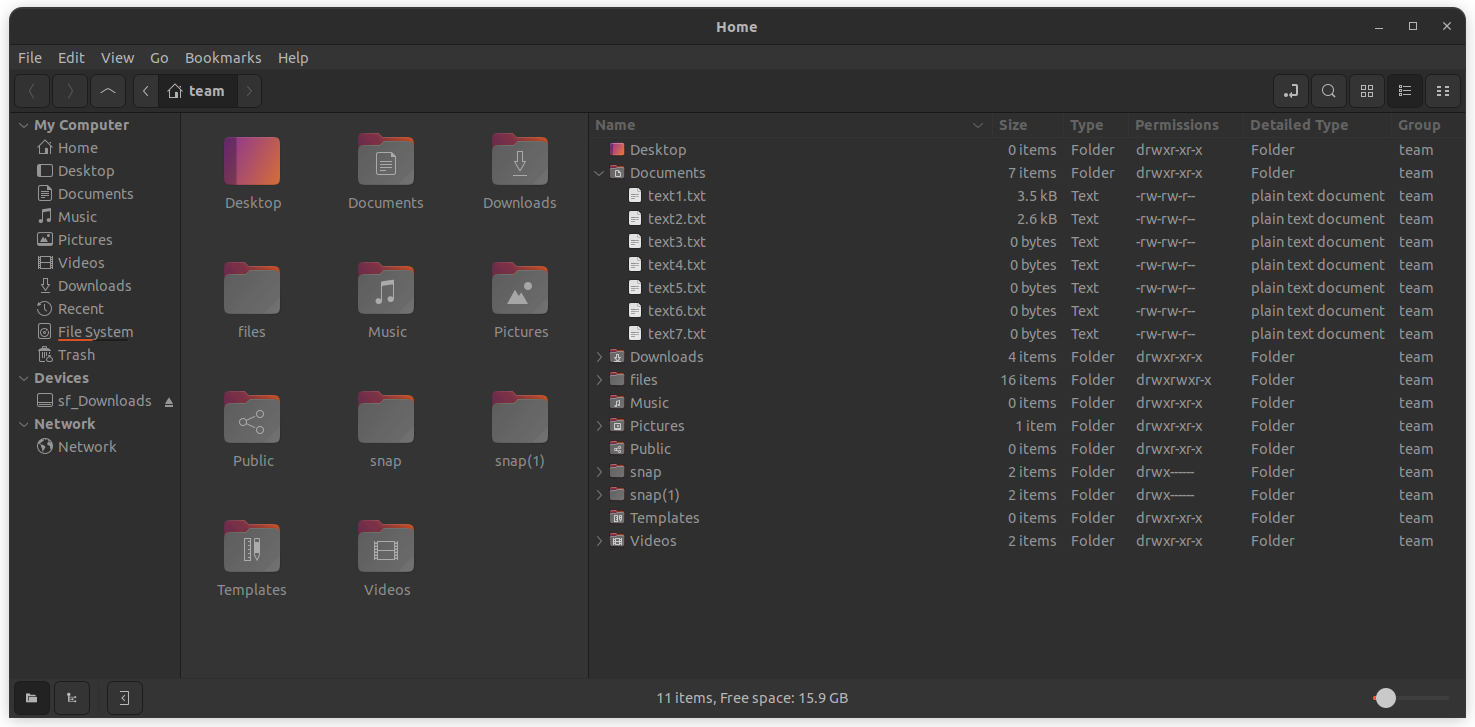The height and width of the screenshot is (727, 1475).
Task: Expand the Downloads folder in the list
Action: click(599, 356)
